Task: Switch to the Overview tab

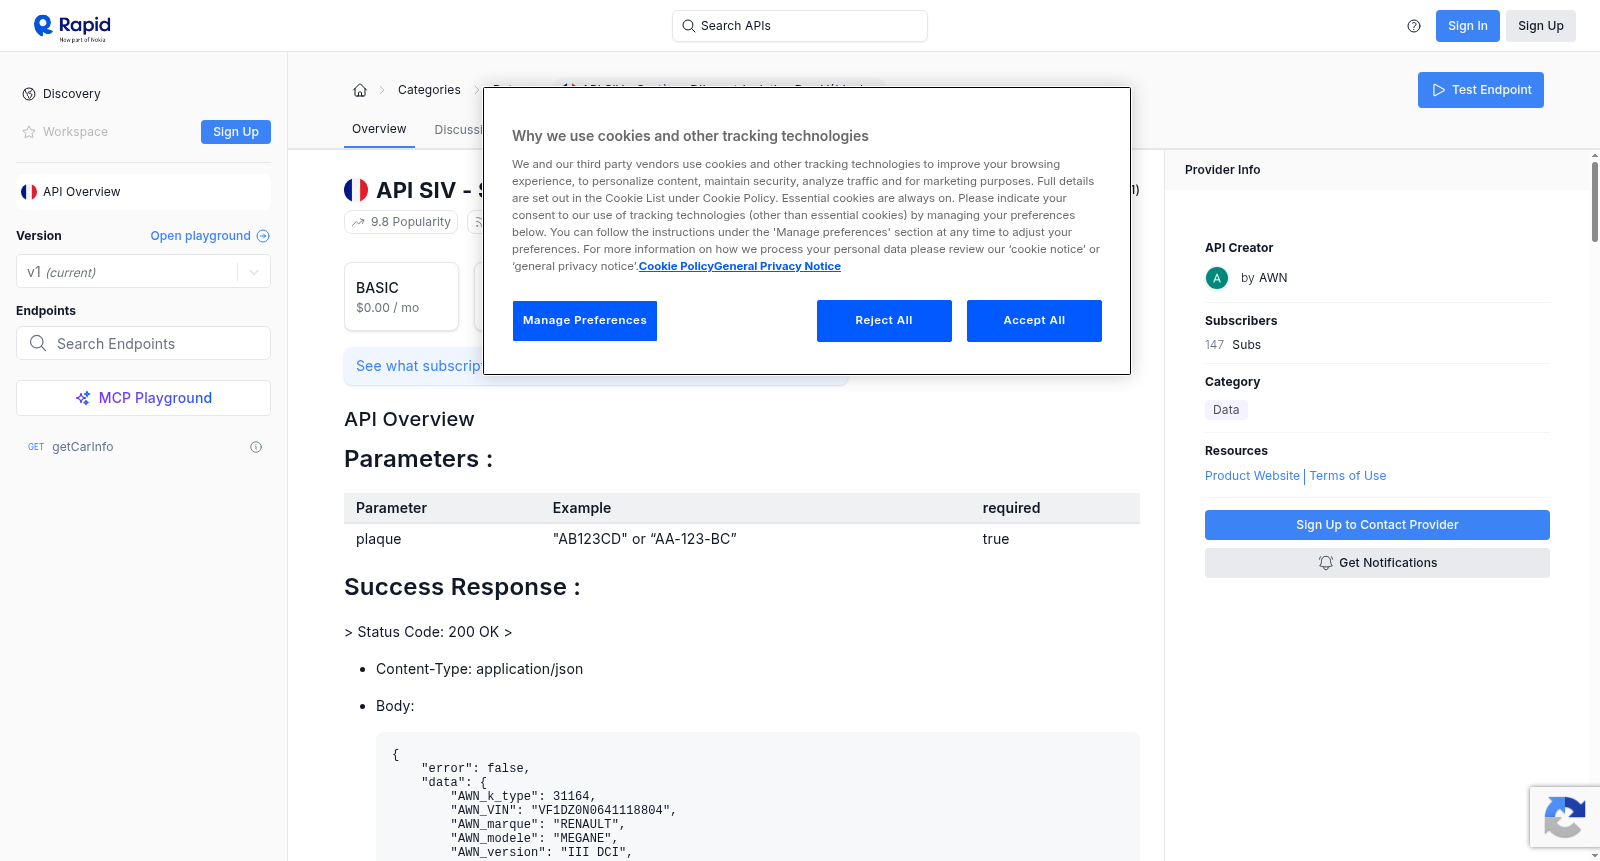Action: coord(379,129)
